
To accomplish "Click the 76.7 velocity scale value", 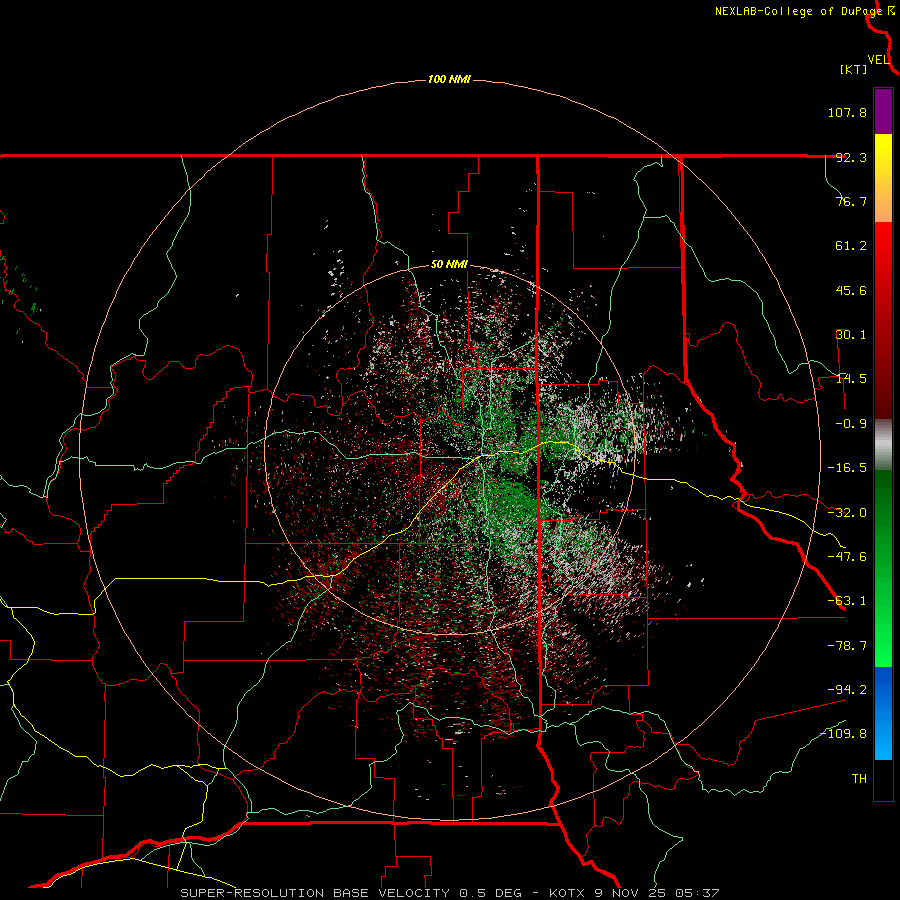I will click(x=851, y=201).
